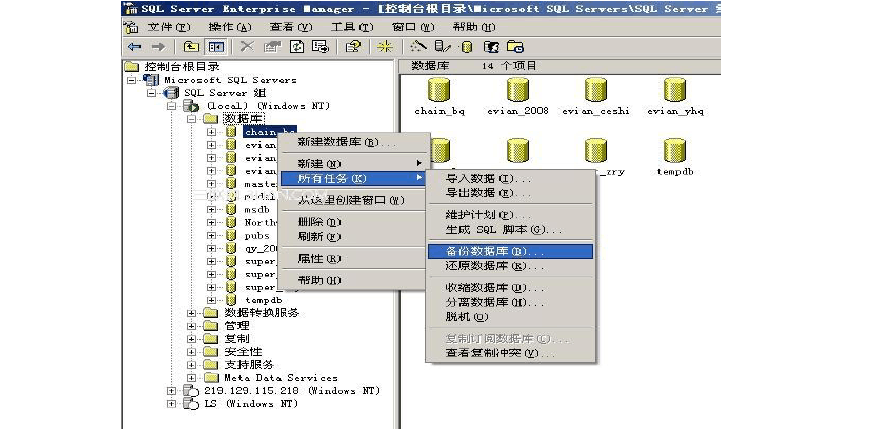Choose 删除(D) in context menu

point(353,222)
